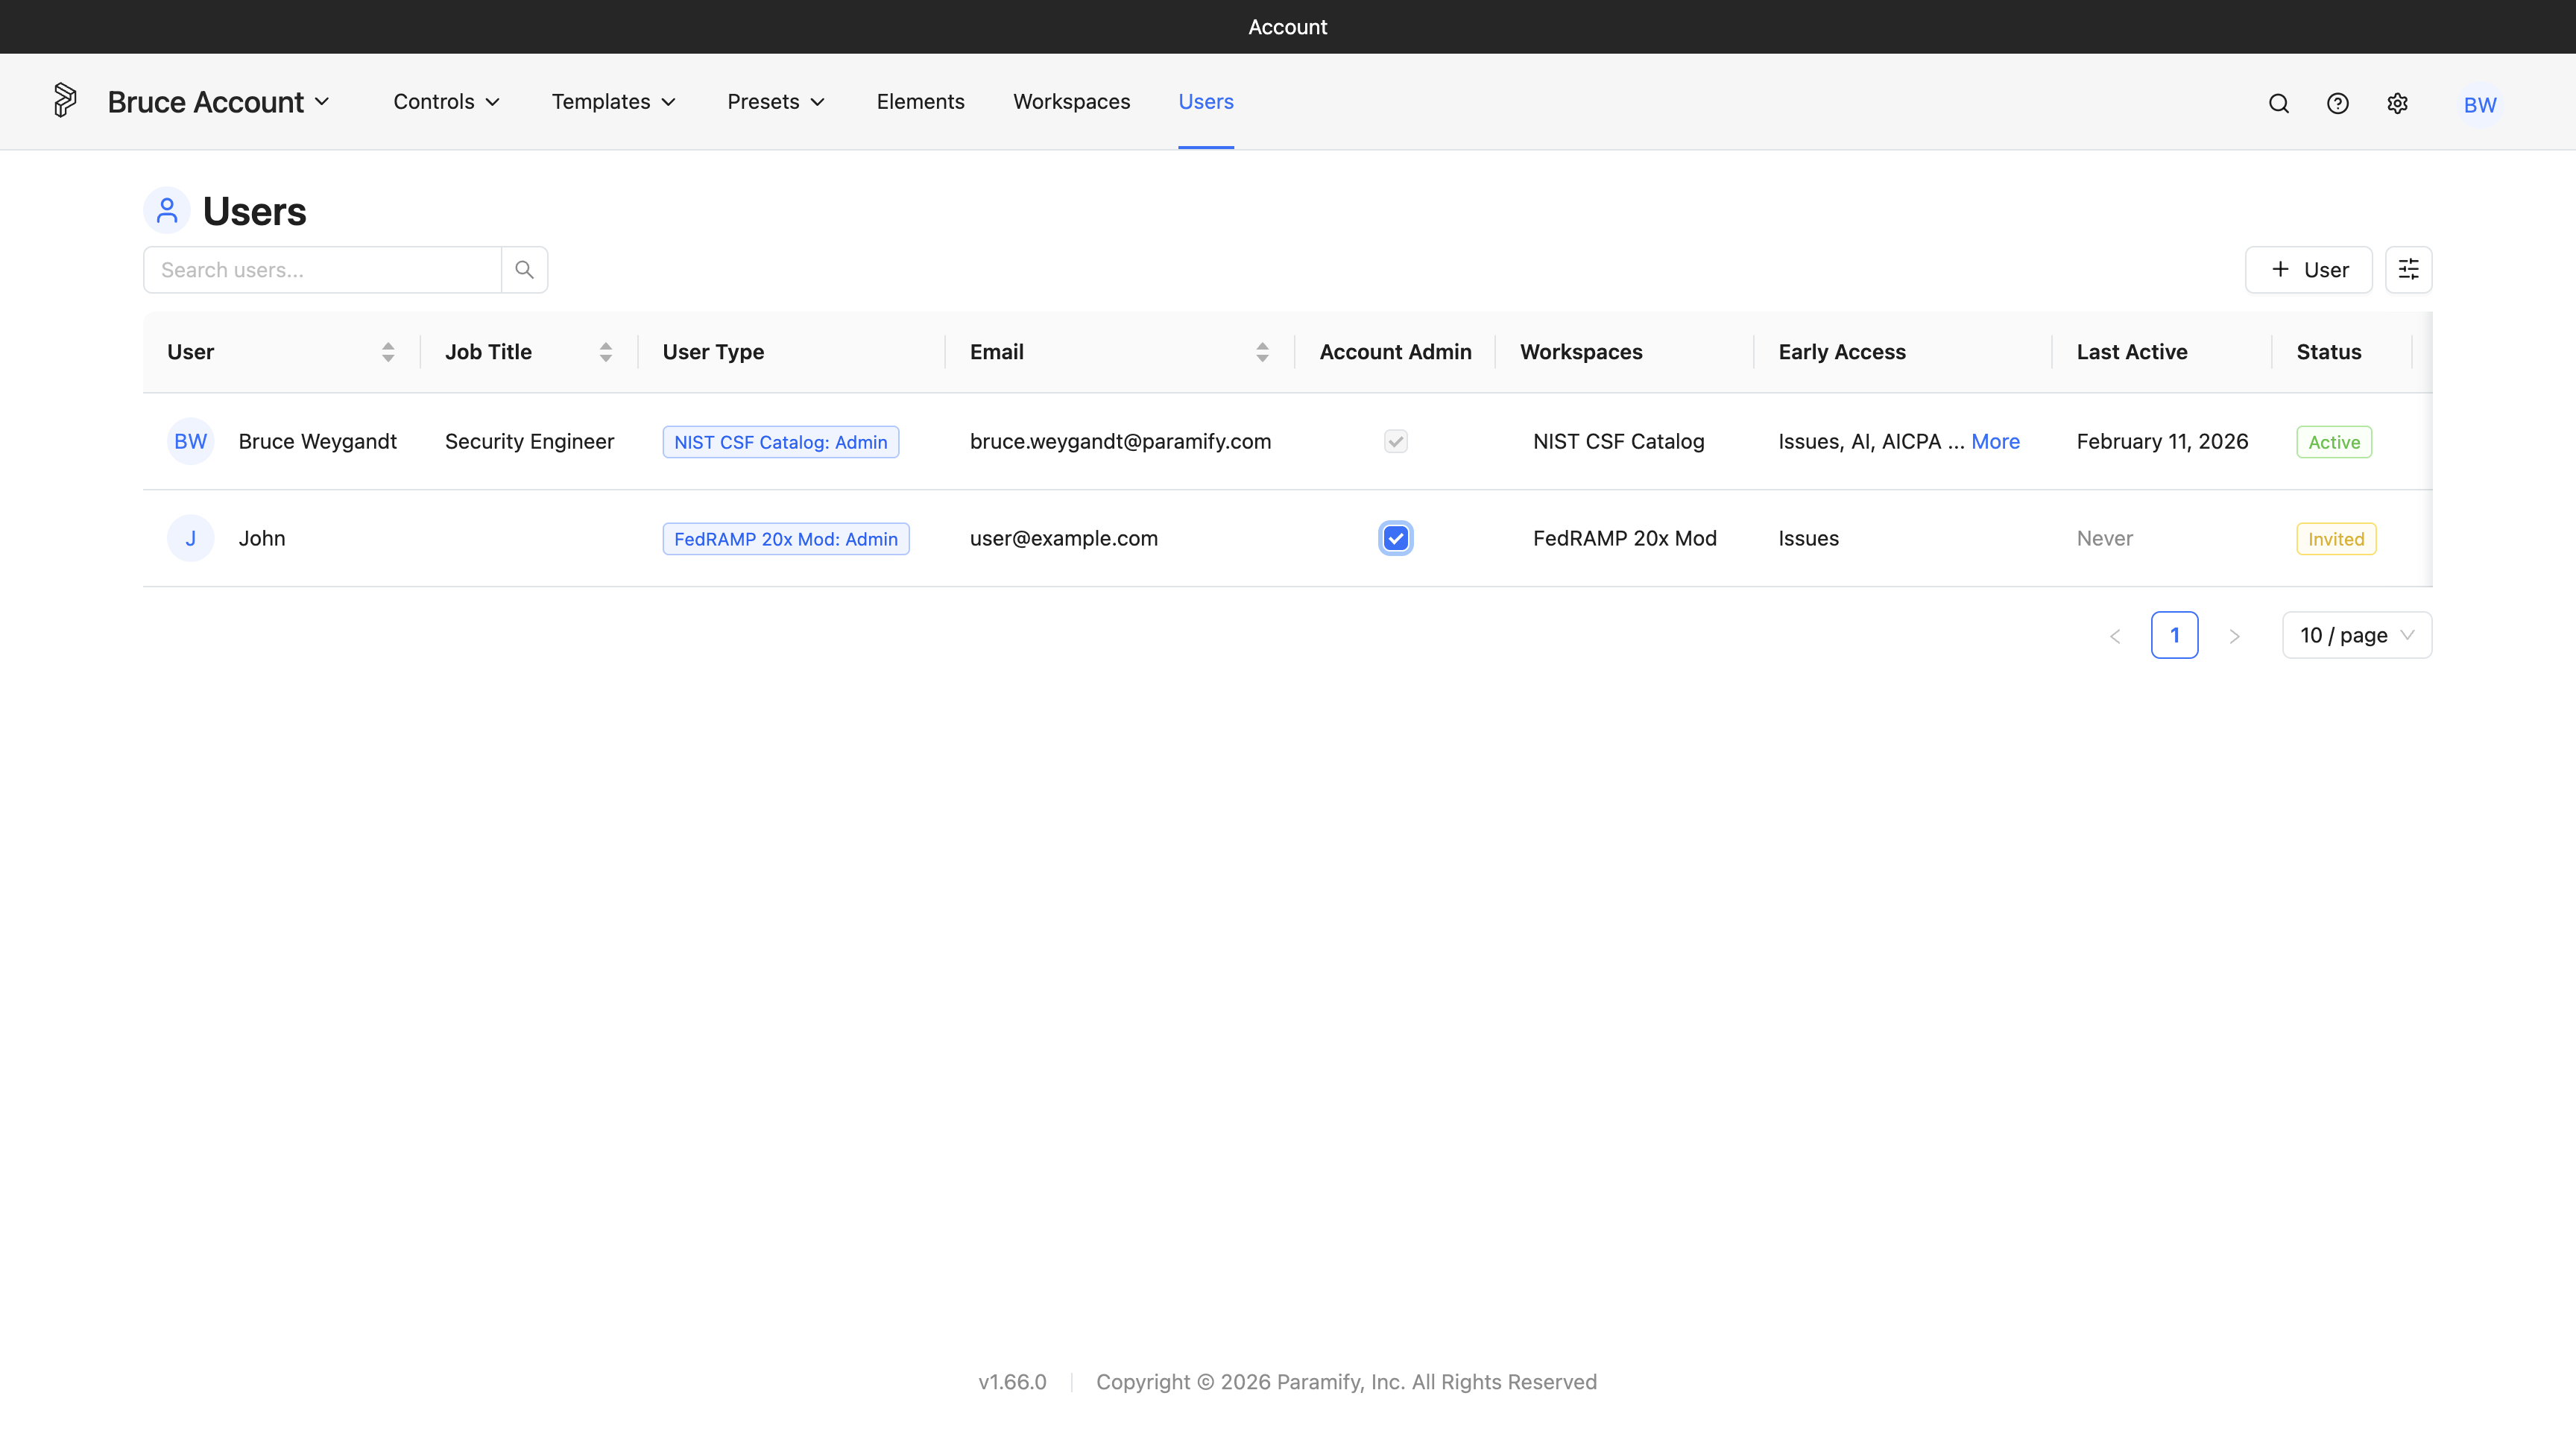Expand the Bruce Account switcher dropdown
Image resolution: width=2576 pixels, height=1434 pixels.
(218, 102)
